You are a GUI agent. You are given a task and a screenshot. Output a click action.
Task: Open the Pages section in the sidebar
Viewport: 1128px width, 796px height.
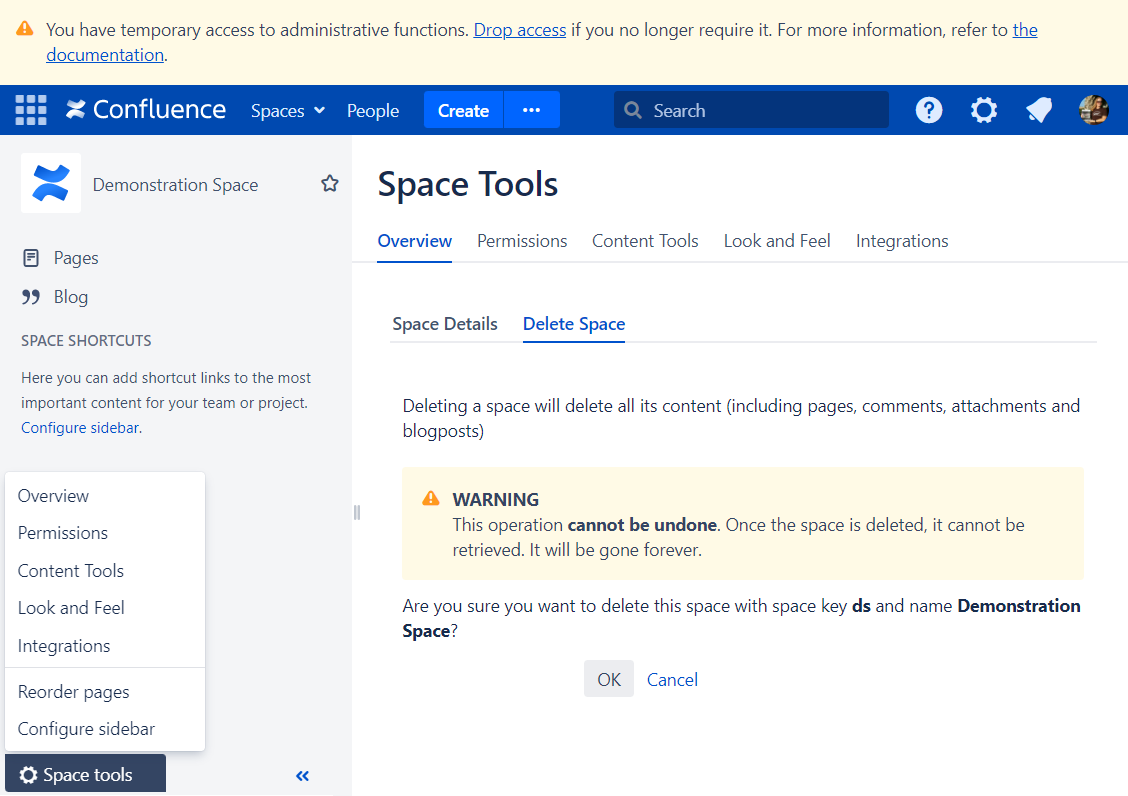[x=78, y=257]
